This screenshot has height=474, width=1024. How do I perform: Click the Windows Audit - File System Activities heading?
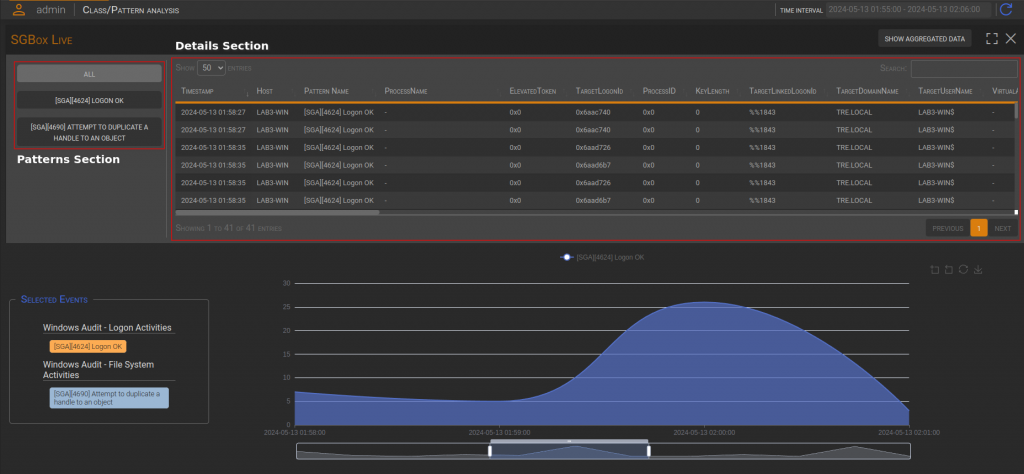click(x=99, y=370)
